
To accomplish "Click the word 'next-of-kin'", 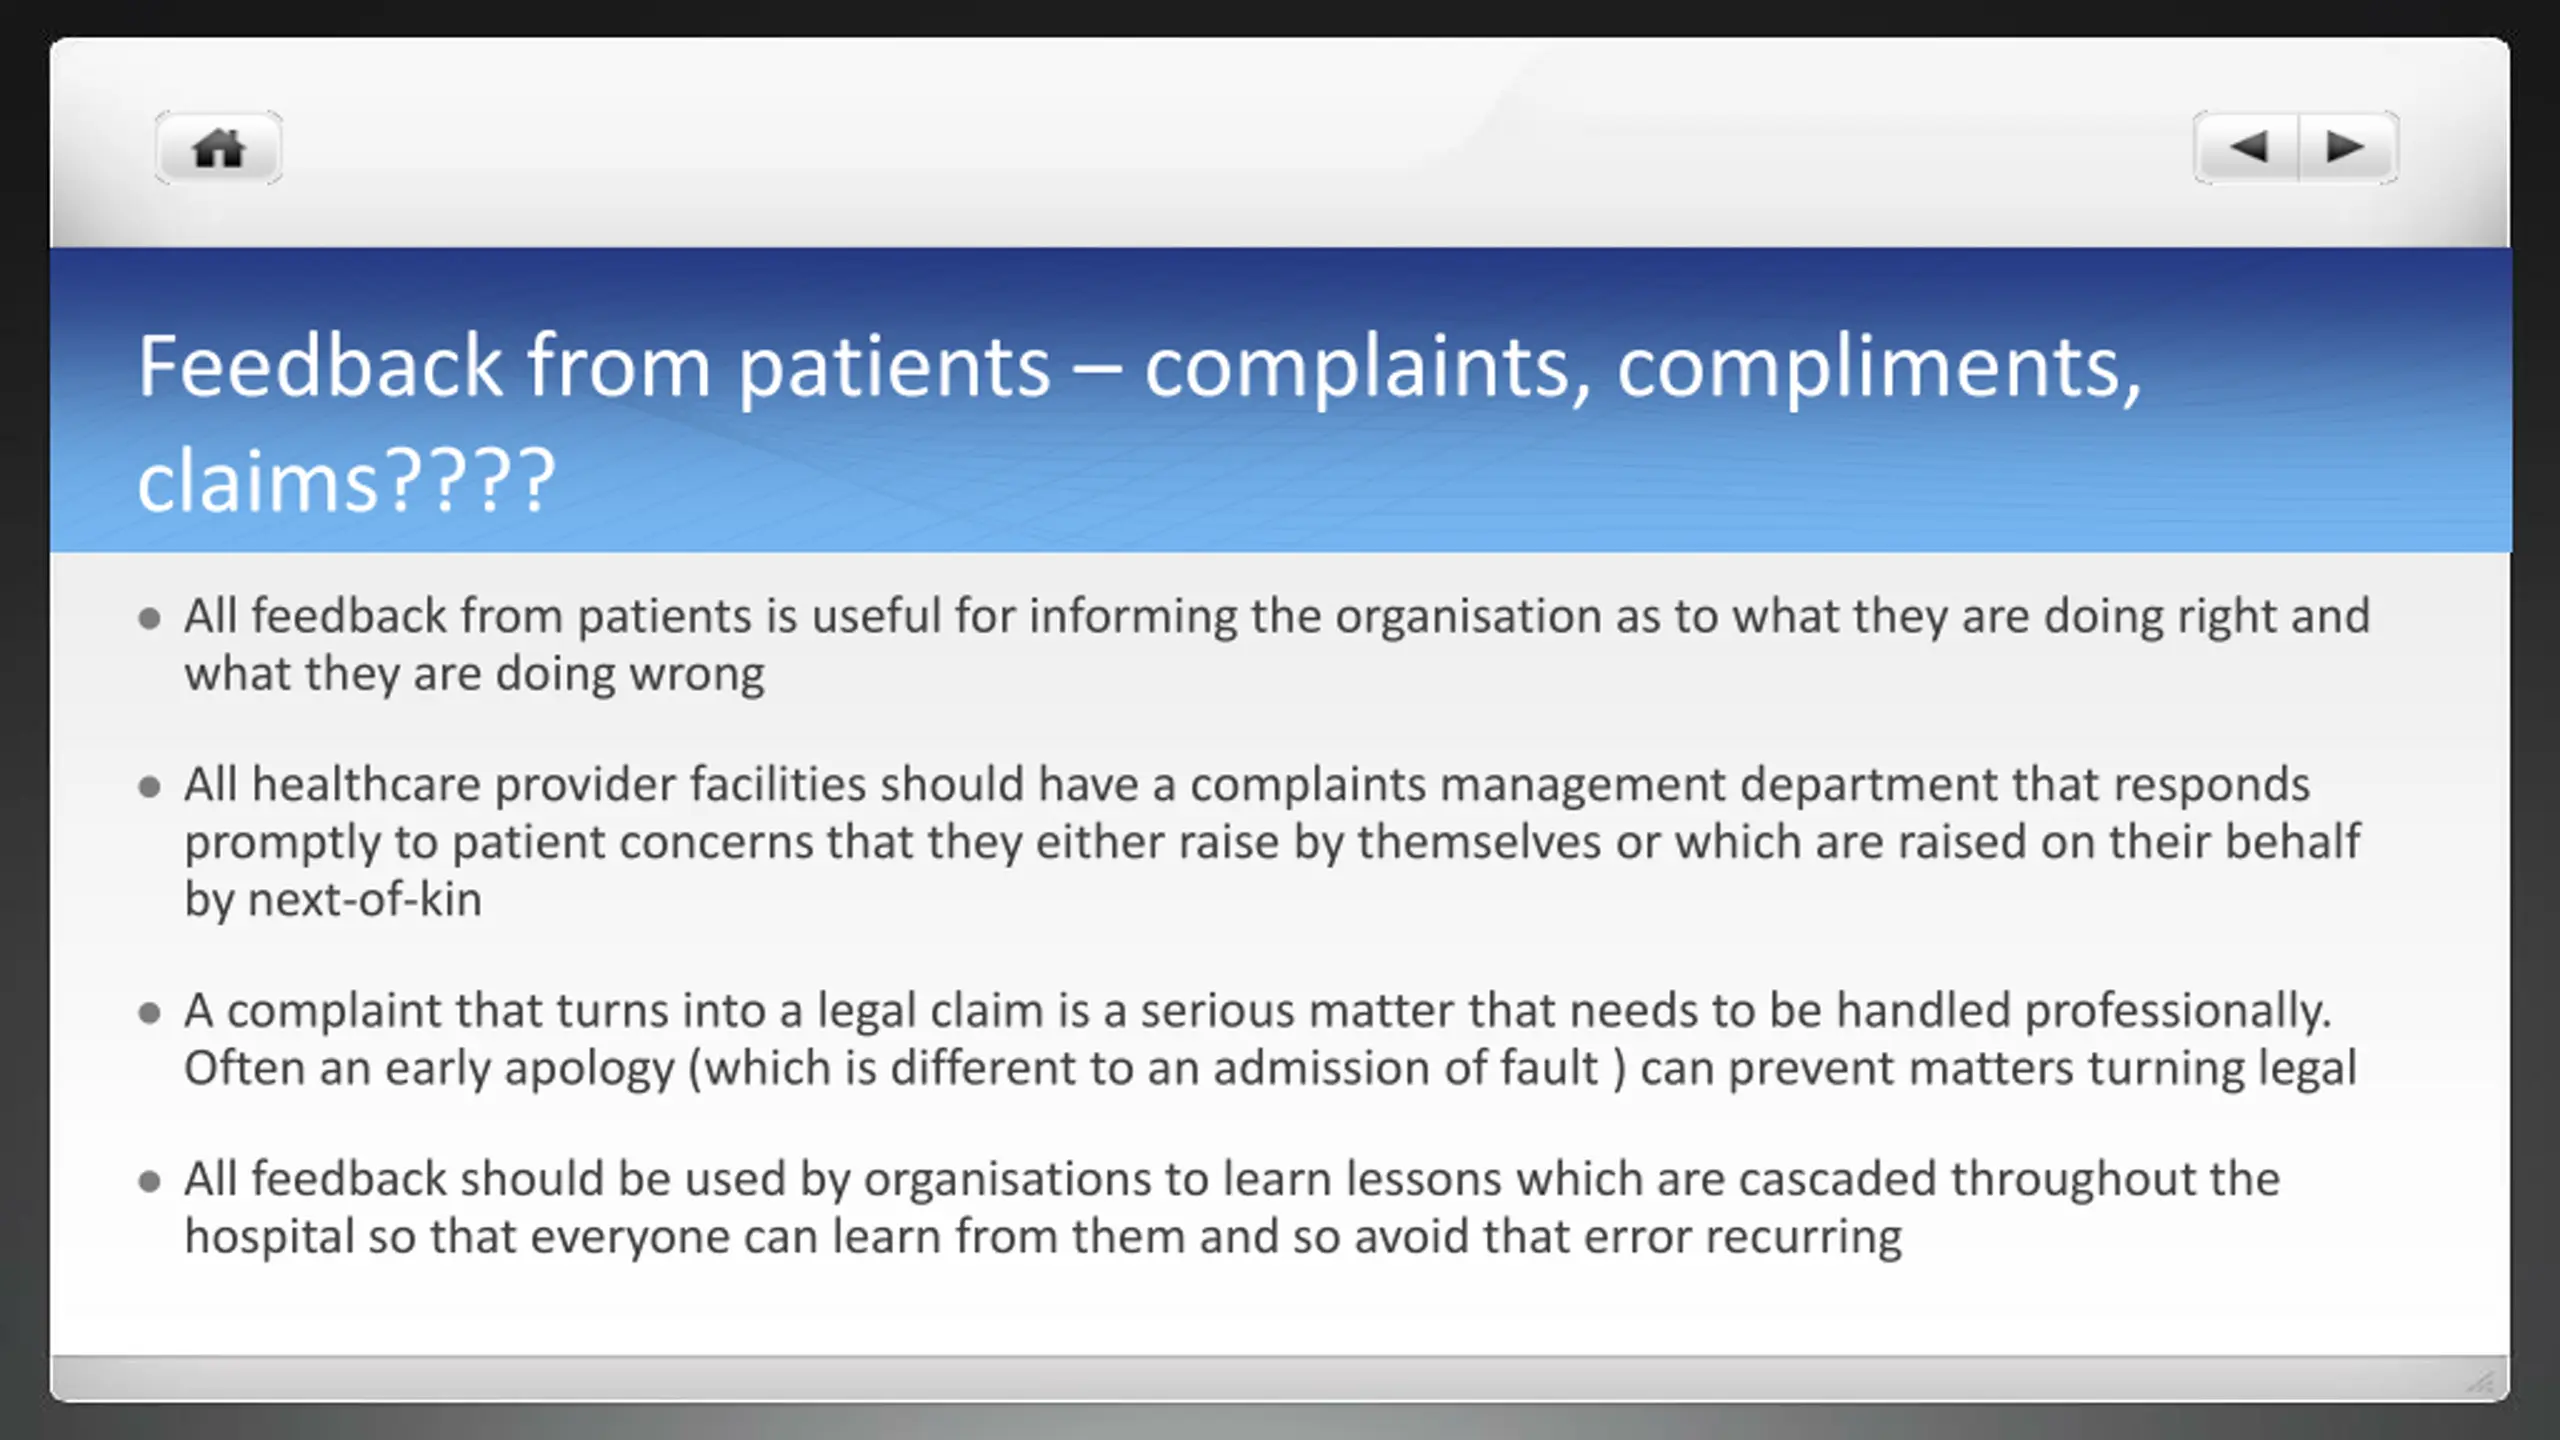I will tap(364, 900).
